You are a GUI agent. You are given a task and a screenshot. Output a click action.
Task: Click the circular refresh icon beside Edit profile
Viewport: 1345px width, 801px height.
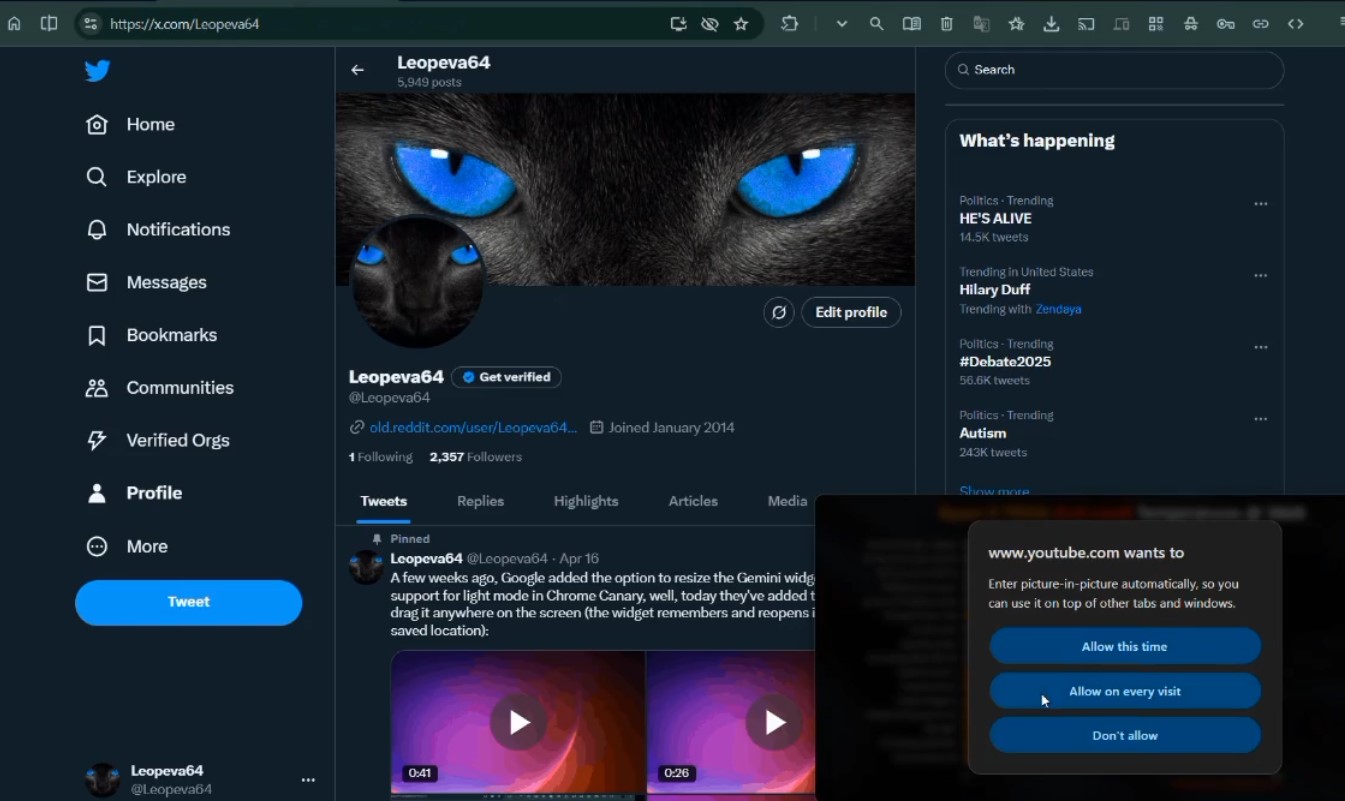[779, 312]
